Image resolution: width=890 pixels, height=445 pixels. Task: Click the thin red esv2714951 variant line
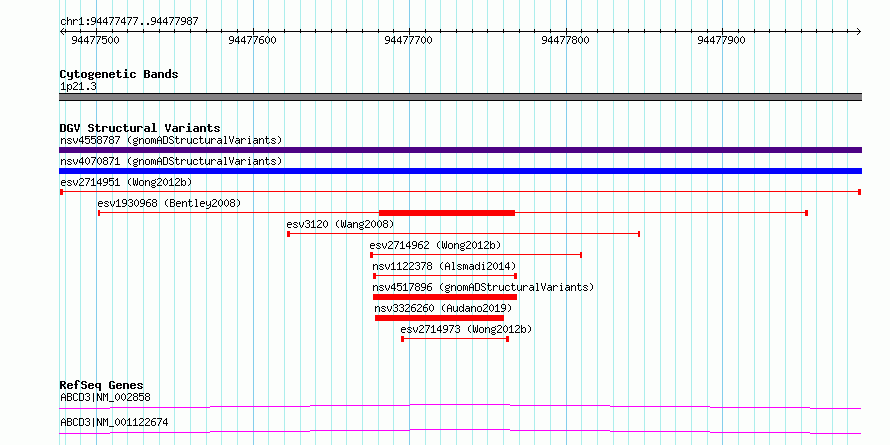click(460, 192)
